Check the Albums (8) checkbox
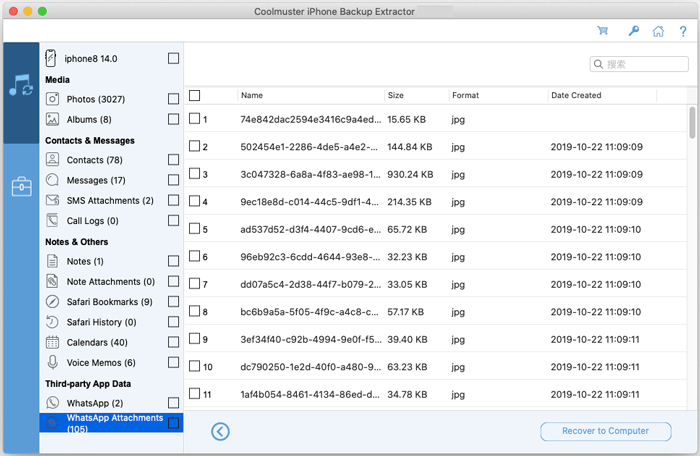 point(174,119)
